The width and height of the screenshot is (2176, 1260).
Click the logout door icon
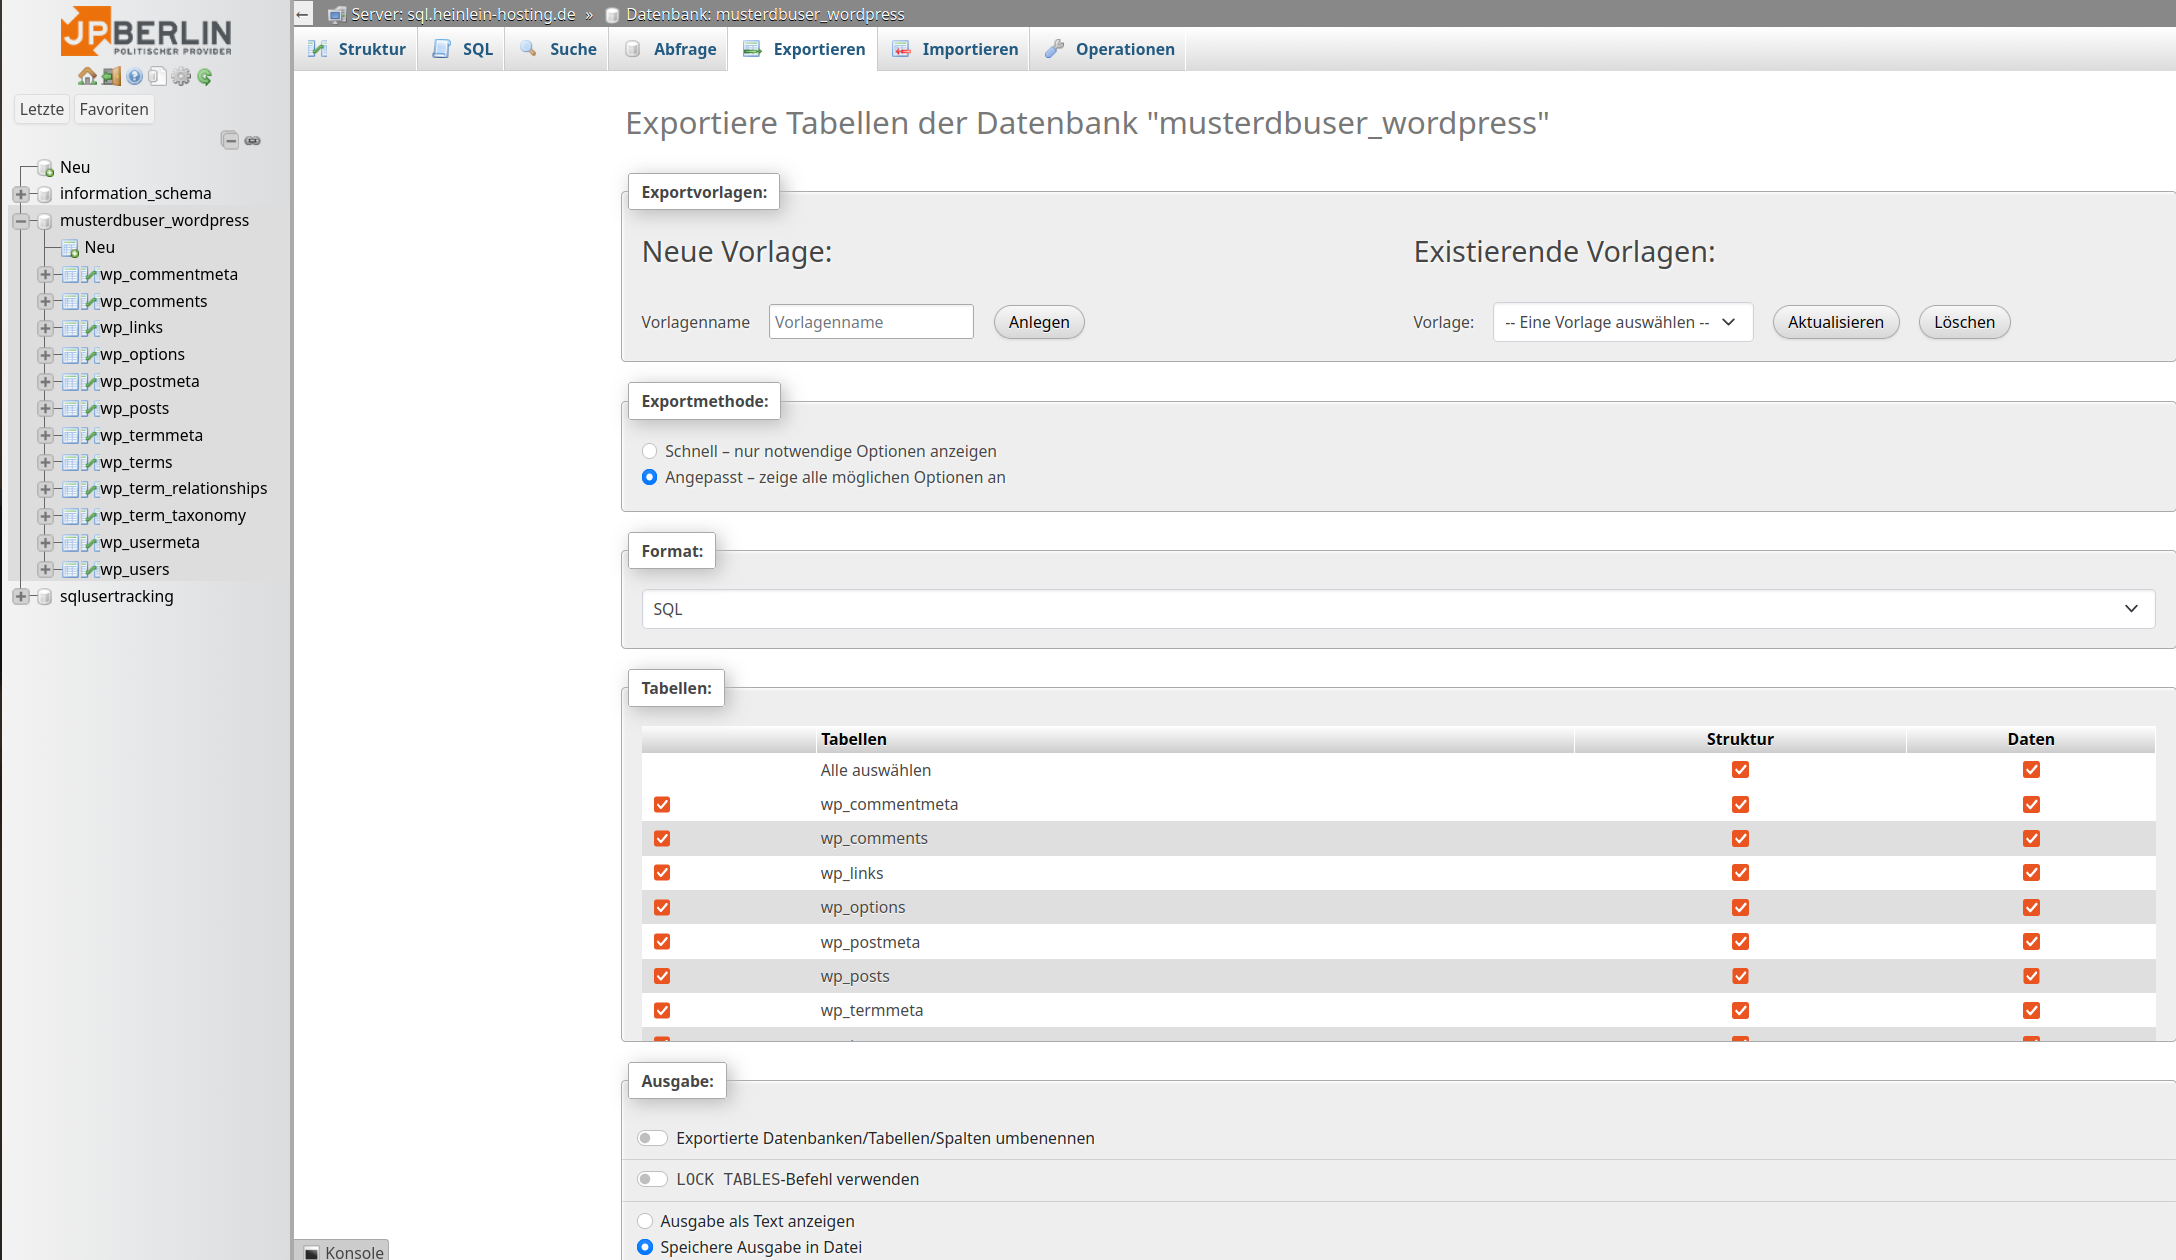pos(111,77)
